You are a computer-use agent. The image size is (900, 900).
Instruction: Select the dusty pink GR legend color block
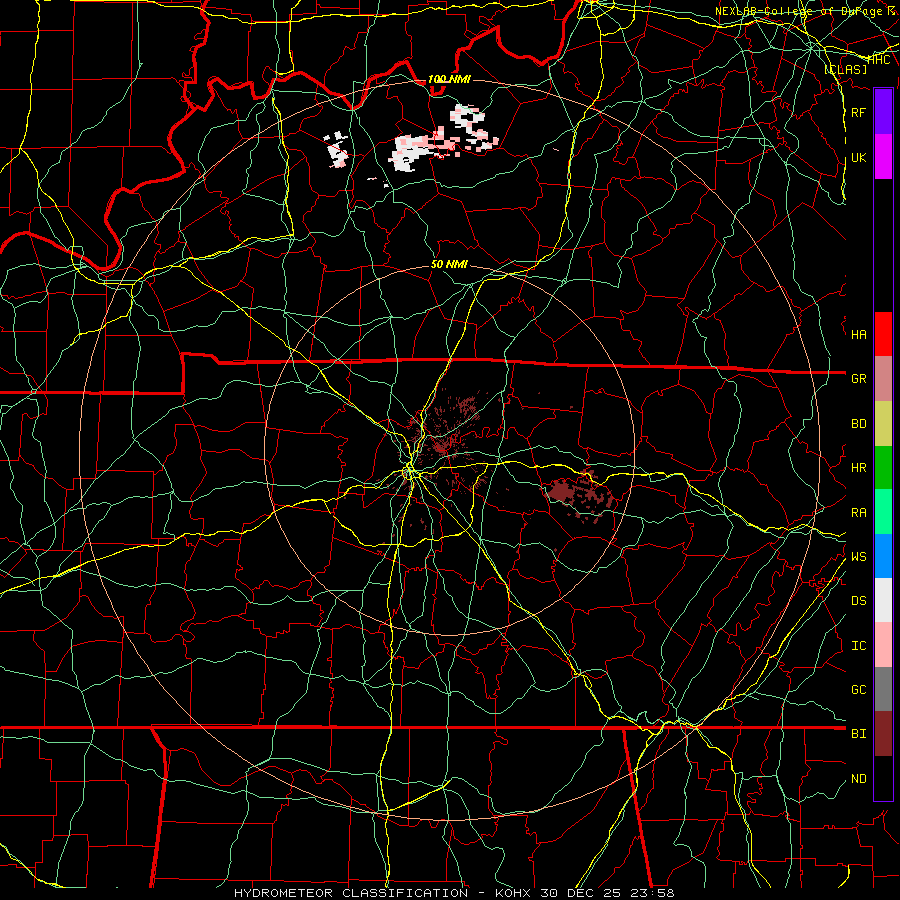pyautogui.click(x=883, y=379)
